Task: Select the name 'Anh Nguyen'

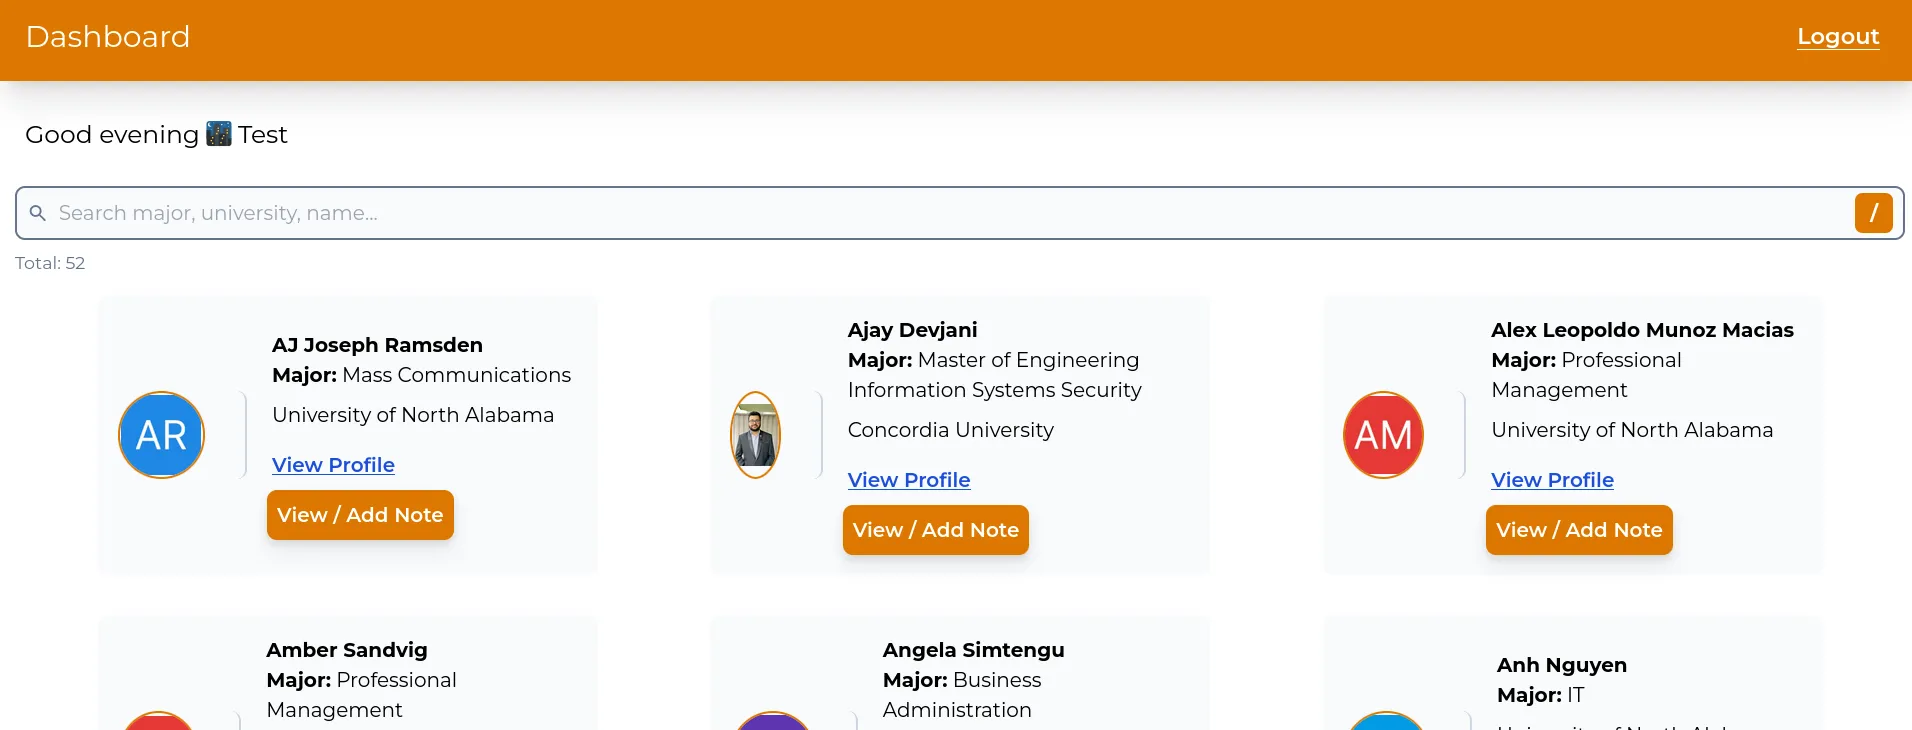Action: [1561, 665]
